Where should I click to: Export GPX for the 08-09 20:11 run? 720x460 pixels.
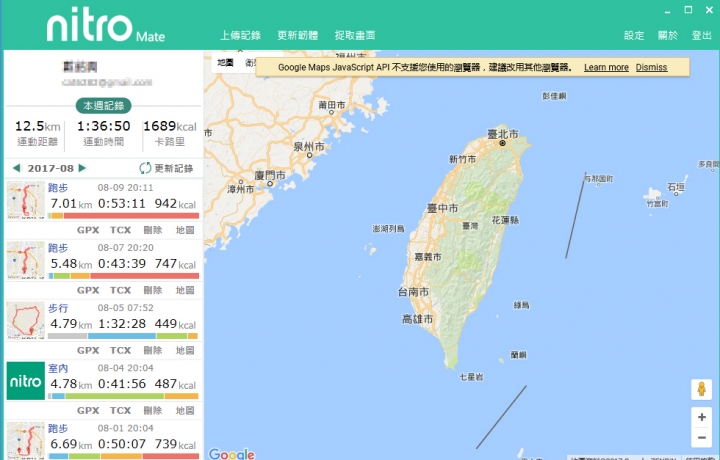pyautogui.click(x=88, y=230)
